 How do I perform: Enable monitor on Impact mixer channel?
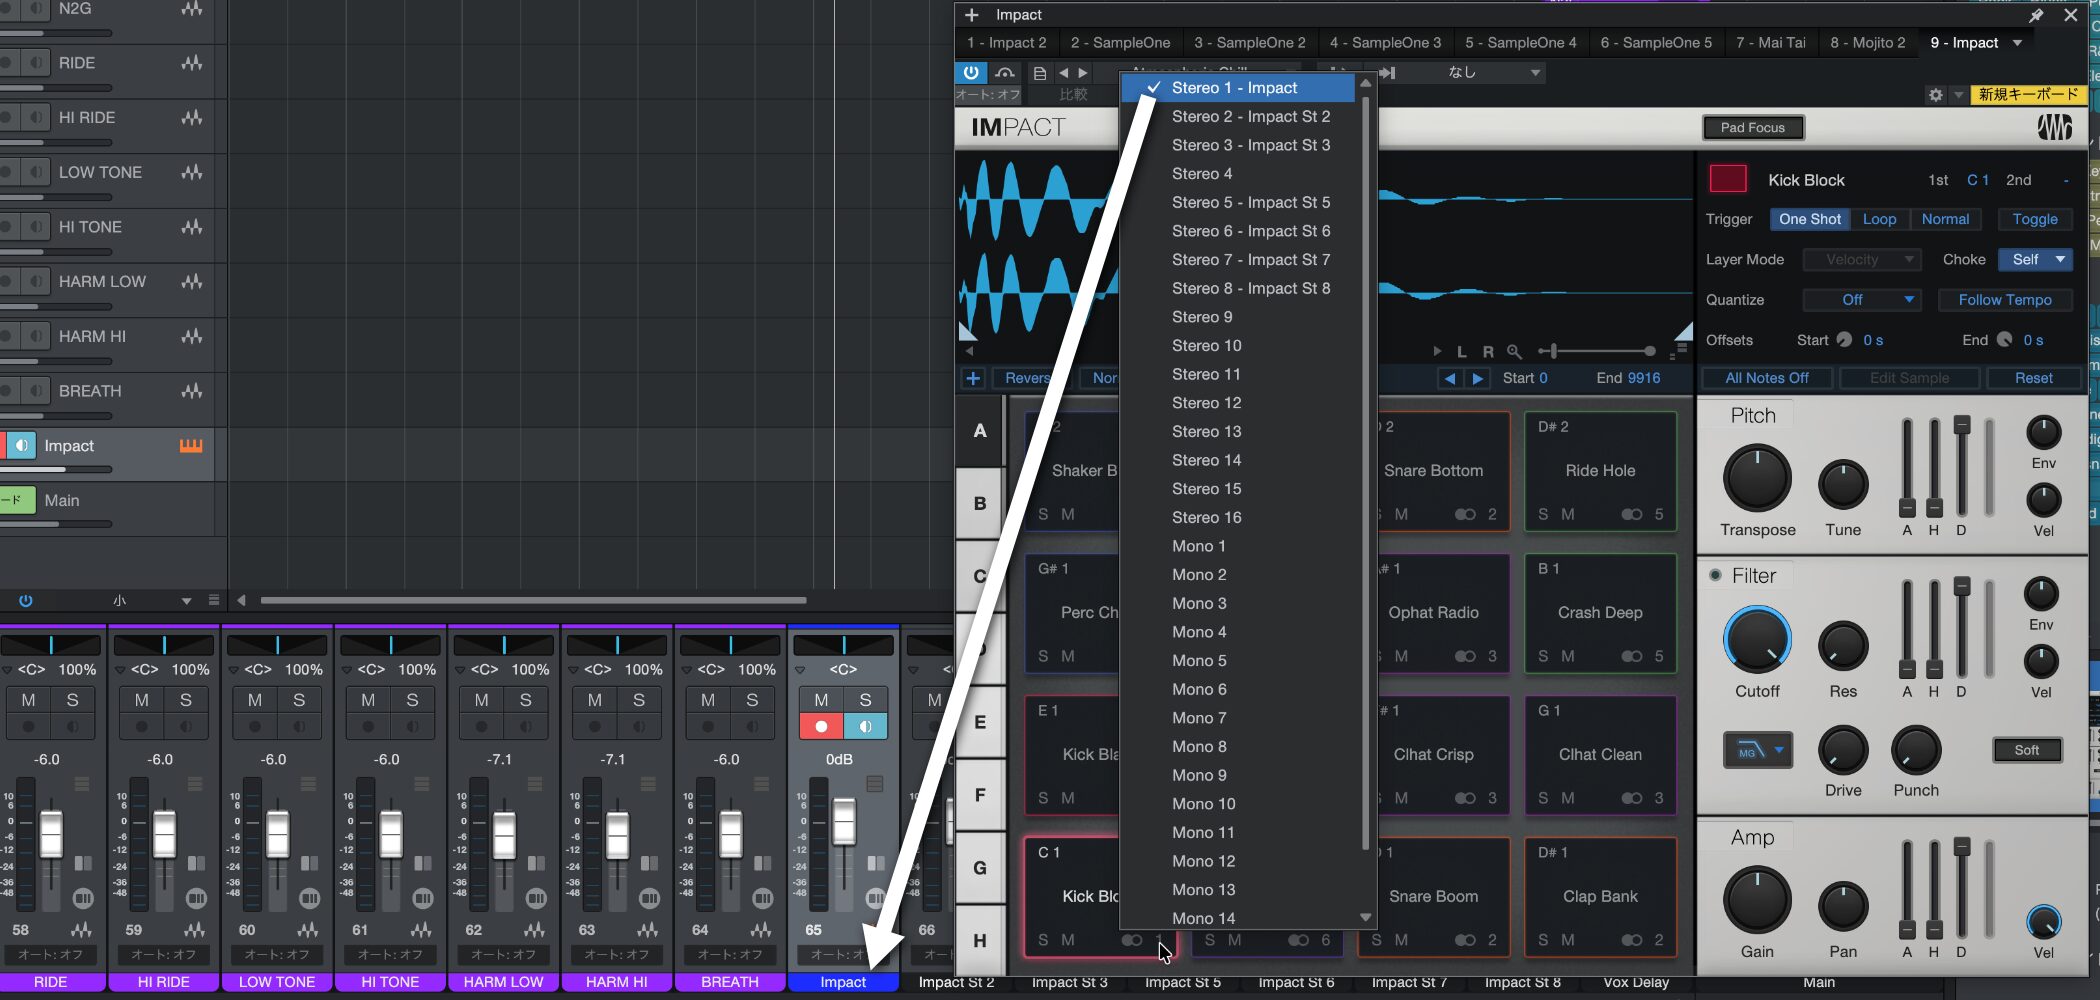865,726
